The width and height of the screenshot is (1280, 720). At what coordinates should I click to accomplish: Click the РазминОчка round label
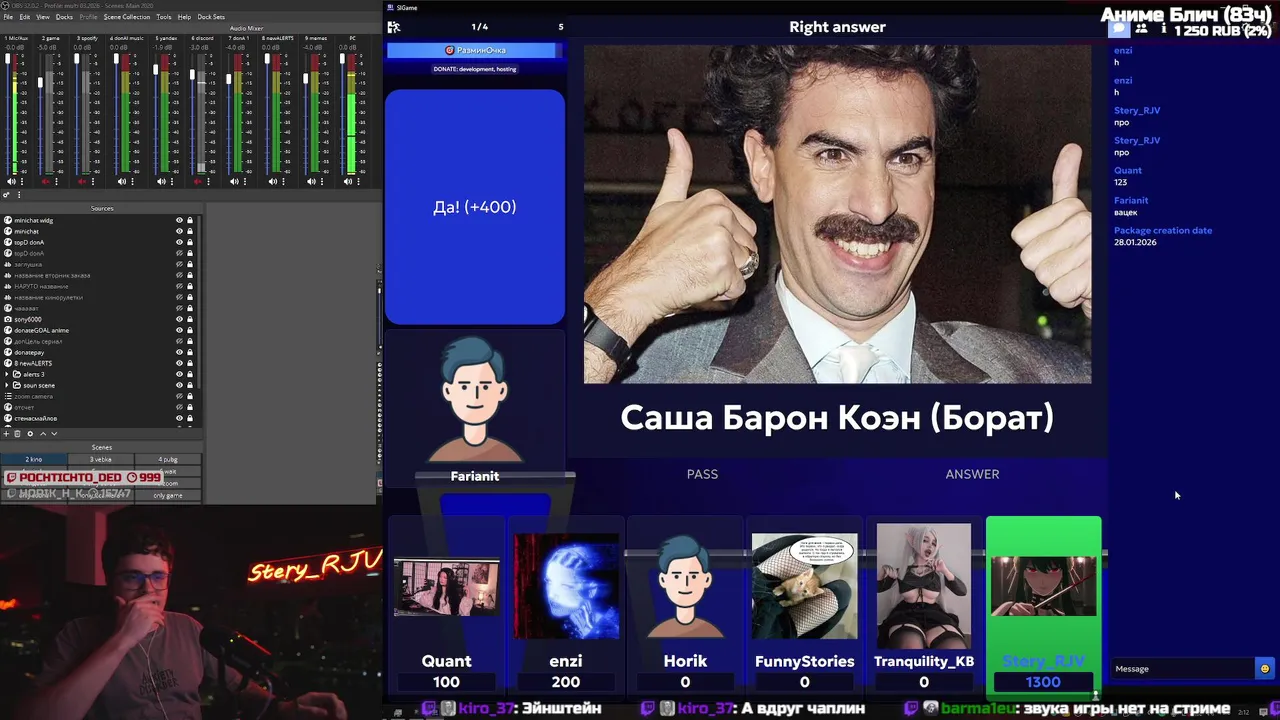coord(475,50)
